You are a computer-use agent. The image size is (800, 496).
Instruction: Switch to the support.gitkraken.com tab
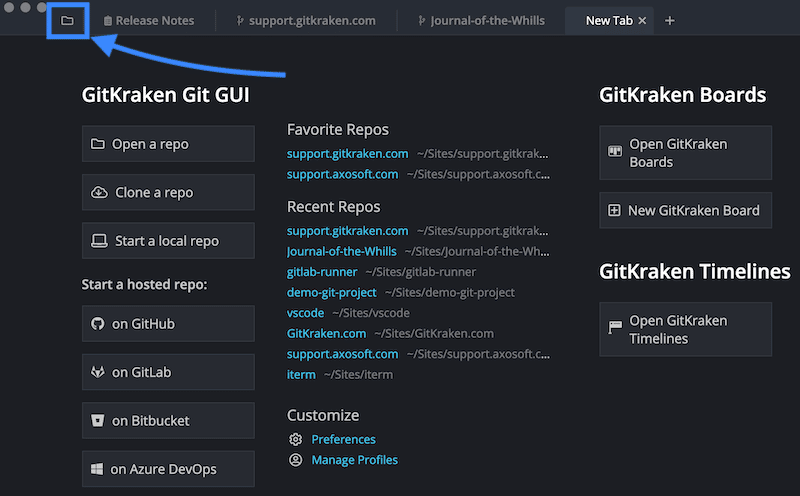pos(305,20)
